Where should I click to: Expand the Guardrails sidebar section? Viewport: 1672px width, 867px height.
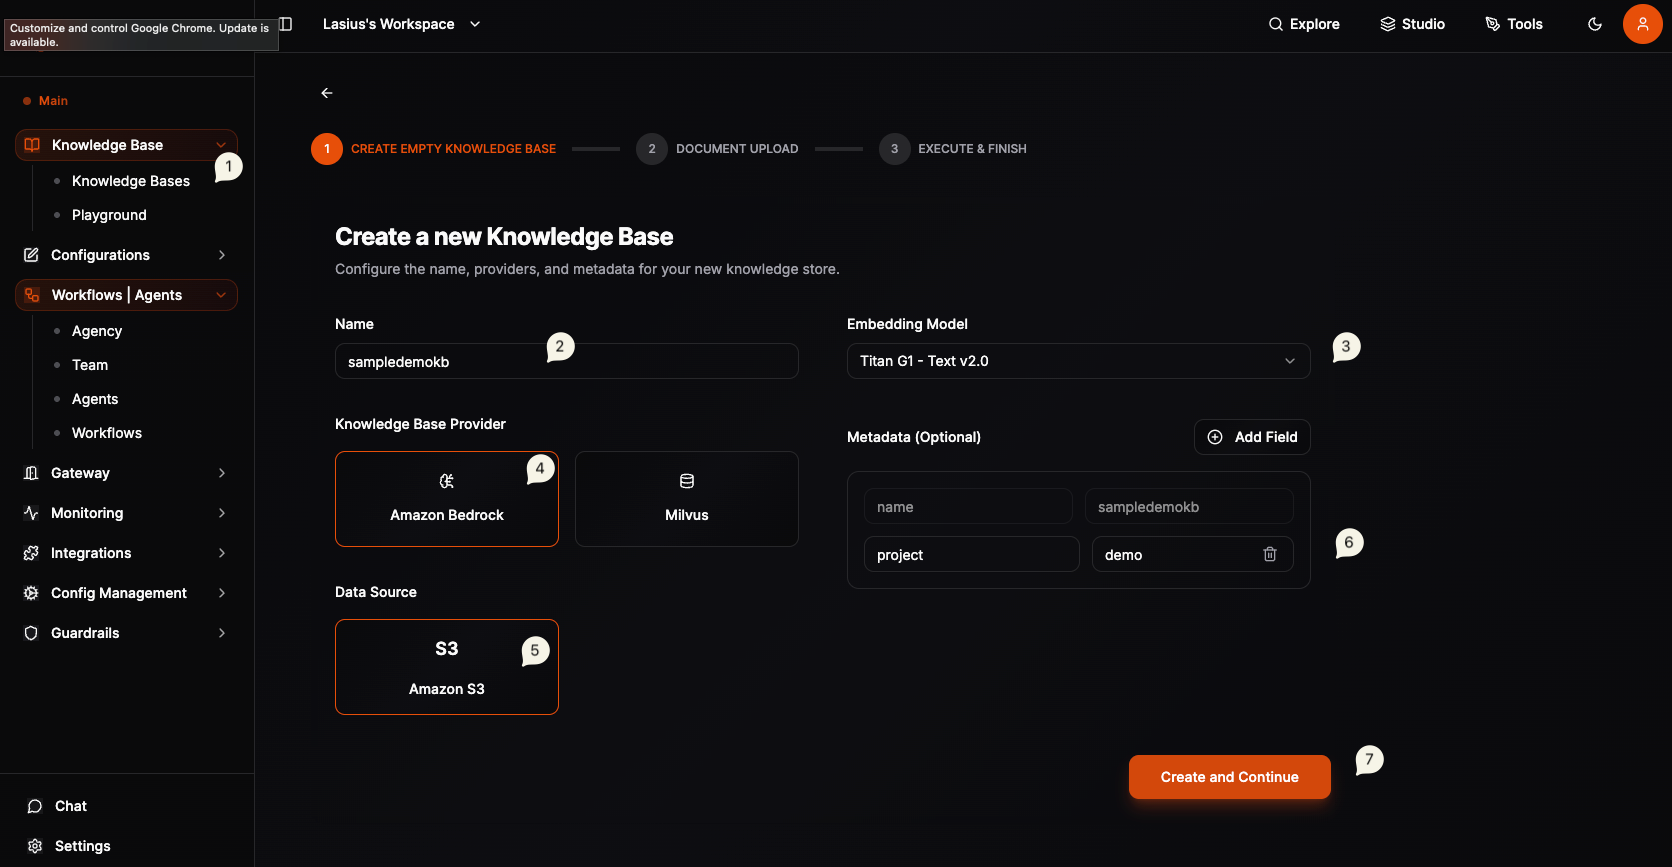126,633
